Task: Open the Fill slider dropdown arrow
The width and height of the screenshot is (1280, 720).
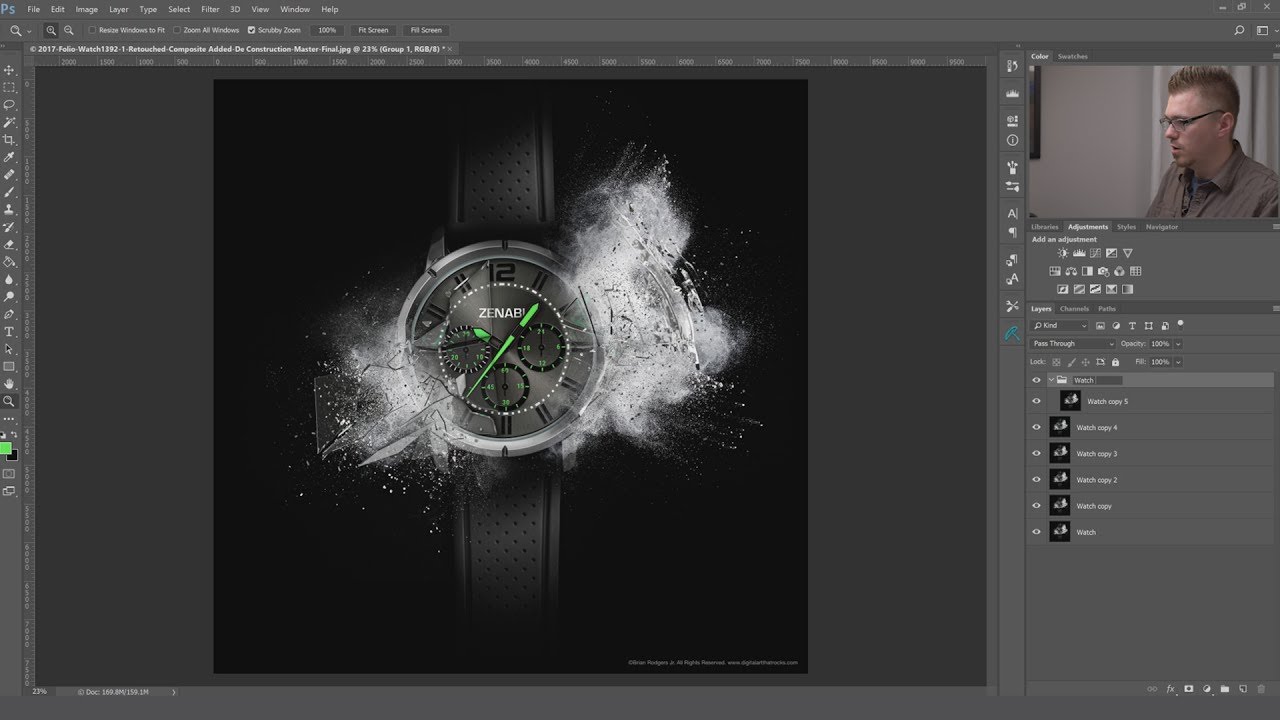Action: point(1178,362)
